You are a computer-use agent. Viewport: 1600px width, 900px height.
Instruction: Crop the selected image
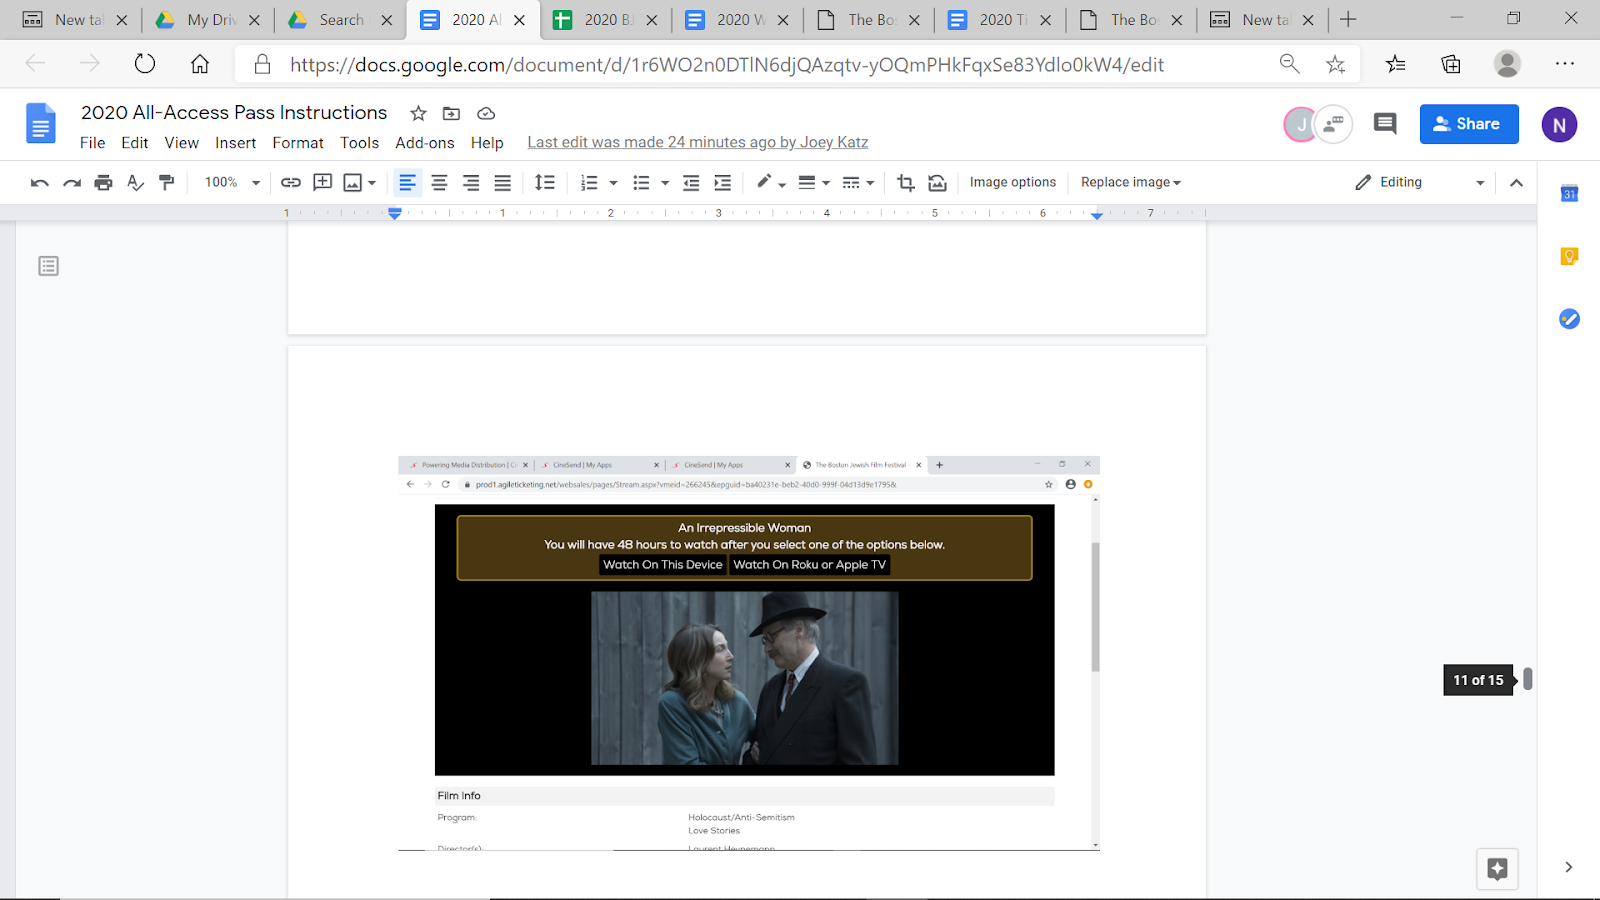click(x=905, y=182)
